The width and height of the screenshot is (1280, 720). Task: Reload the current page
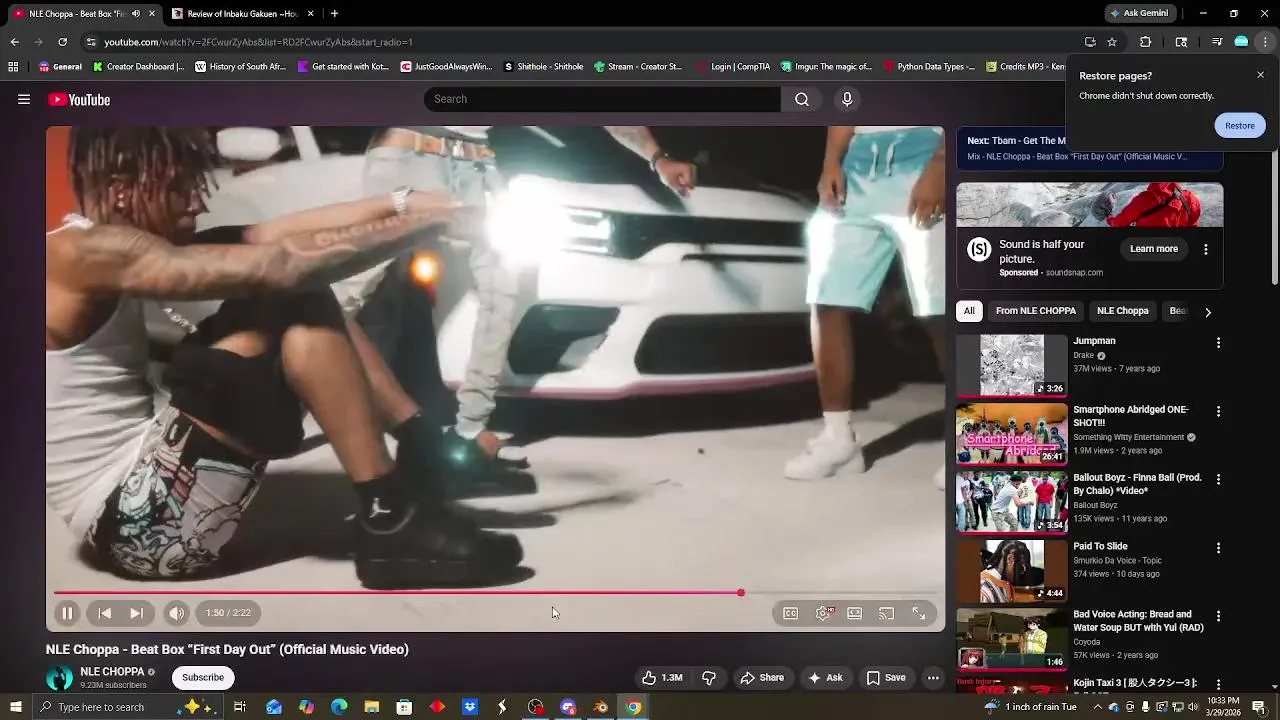(62, 42)
